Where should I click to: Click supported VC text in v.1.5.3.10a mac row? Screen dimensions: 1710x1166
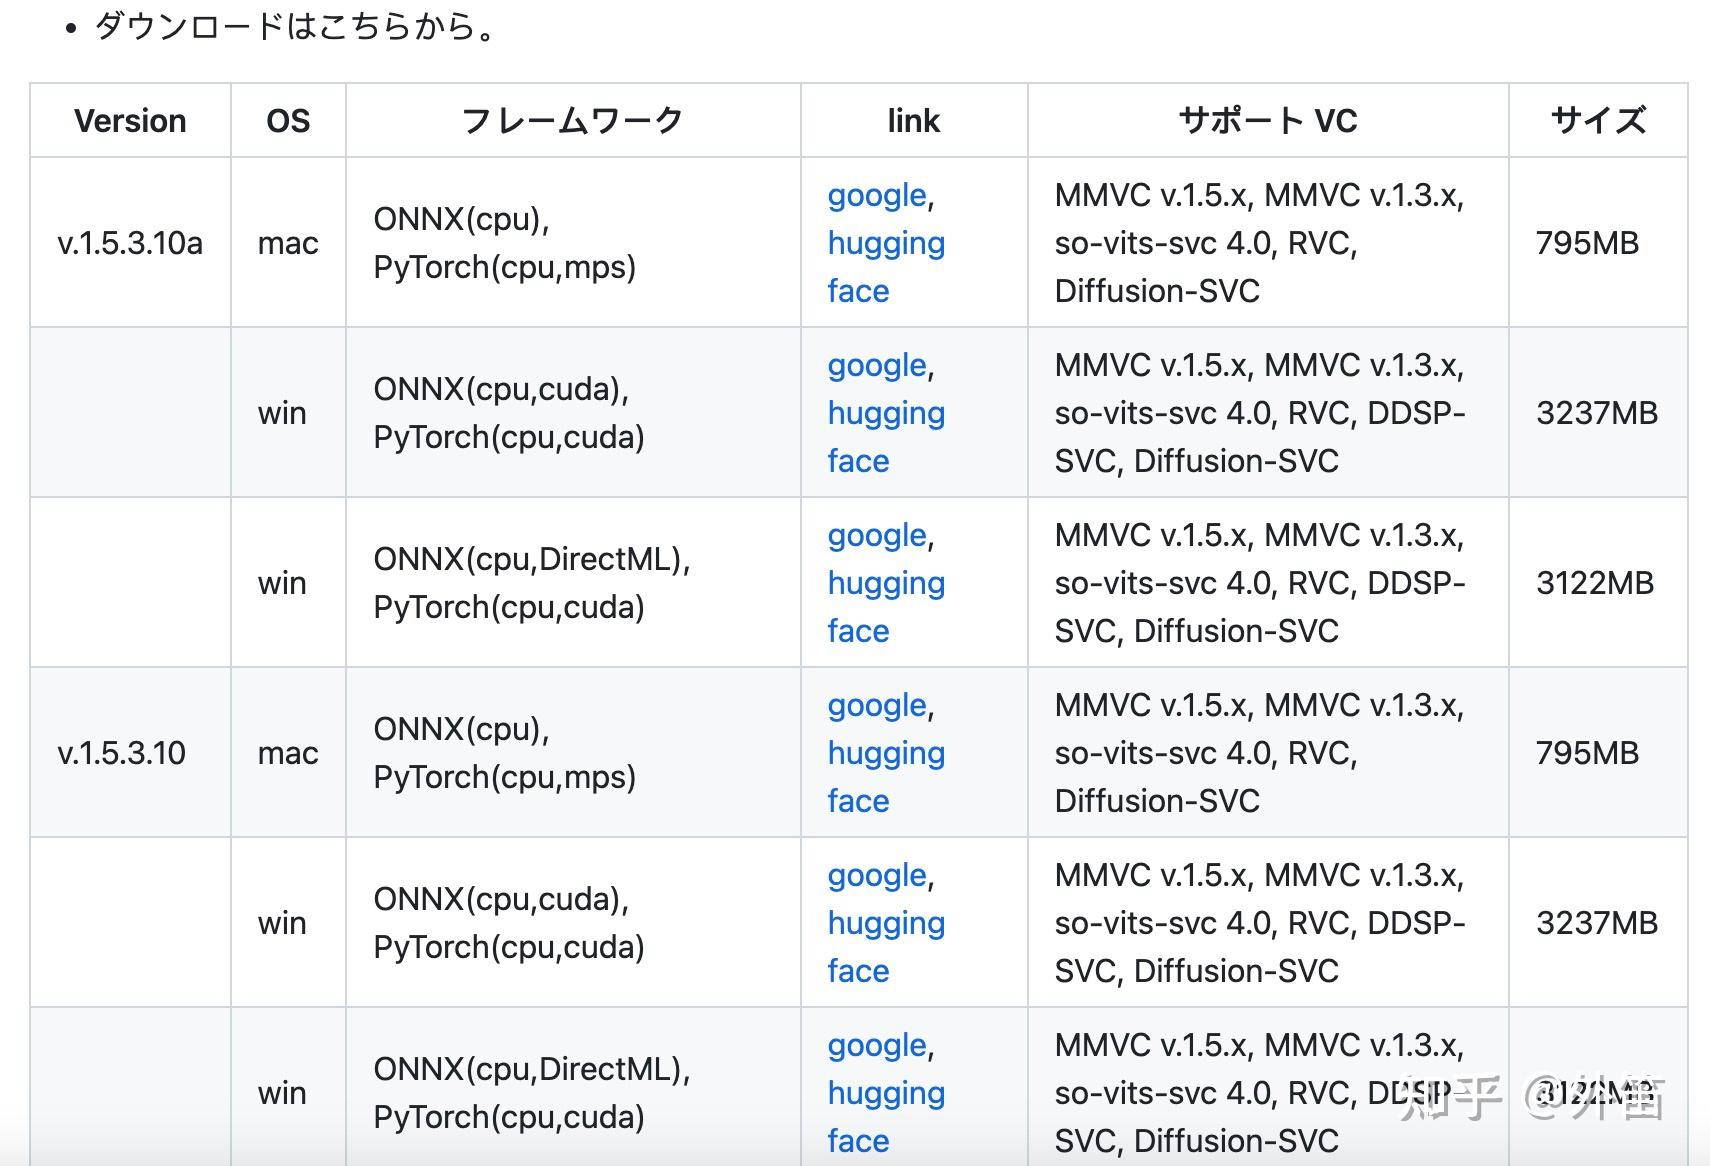click(x=1259, y=243)
